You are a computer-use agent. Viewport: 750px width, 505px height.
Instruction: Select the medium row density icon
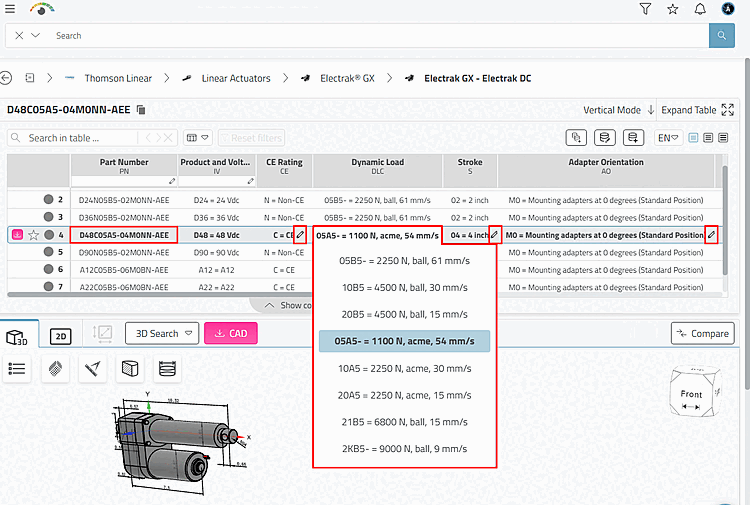click(708, 138)
